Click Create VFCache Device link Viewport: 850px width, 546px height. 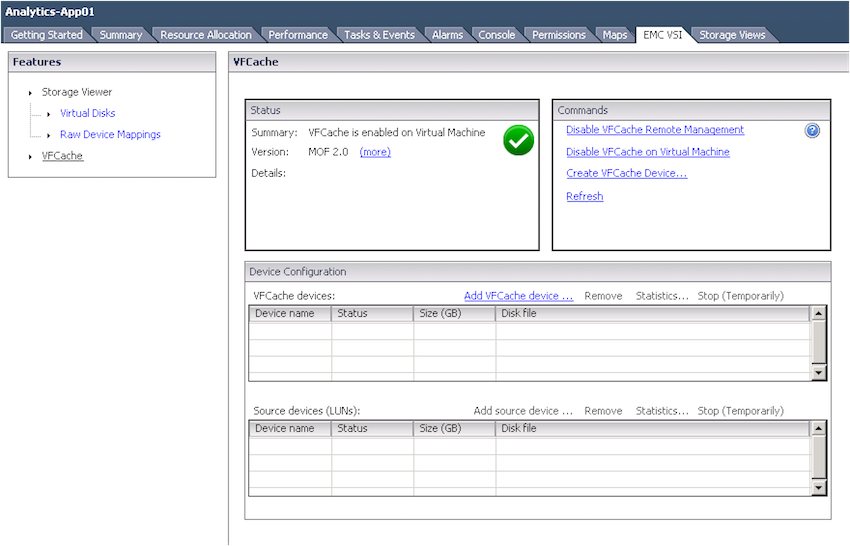pyautogui.click(x=626, y=174)
